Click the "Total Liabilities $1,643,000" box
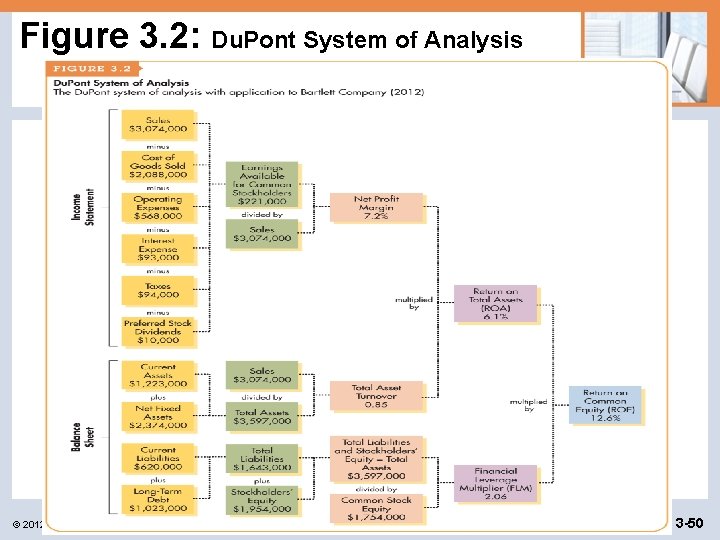 [x=262, y=459]
